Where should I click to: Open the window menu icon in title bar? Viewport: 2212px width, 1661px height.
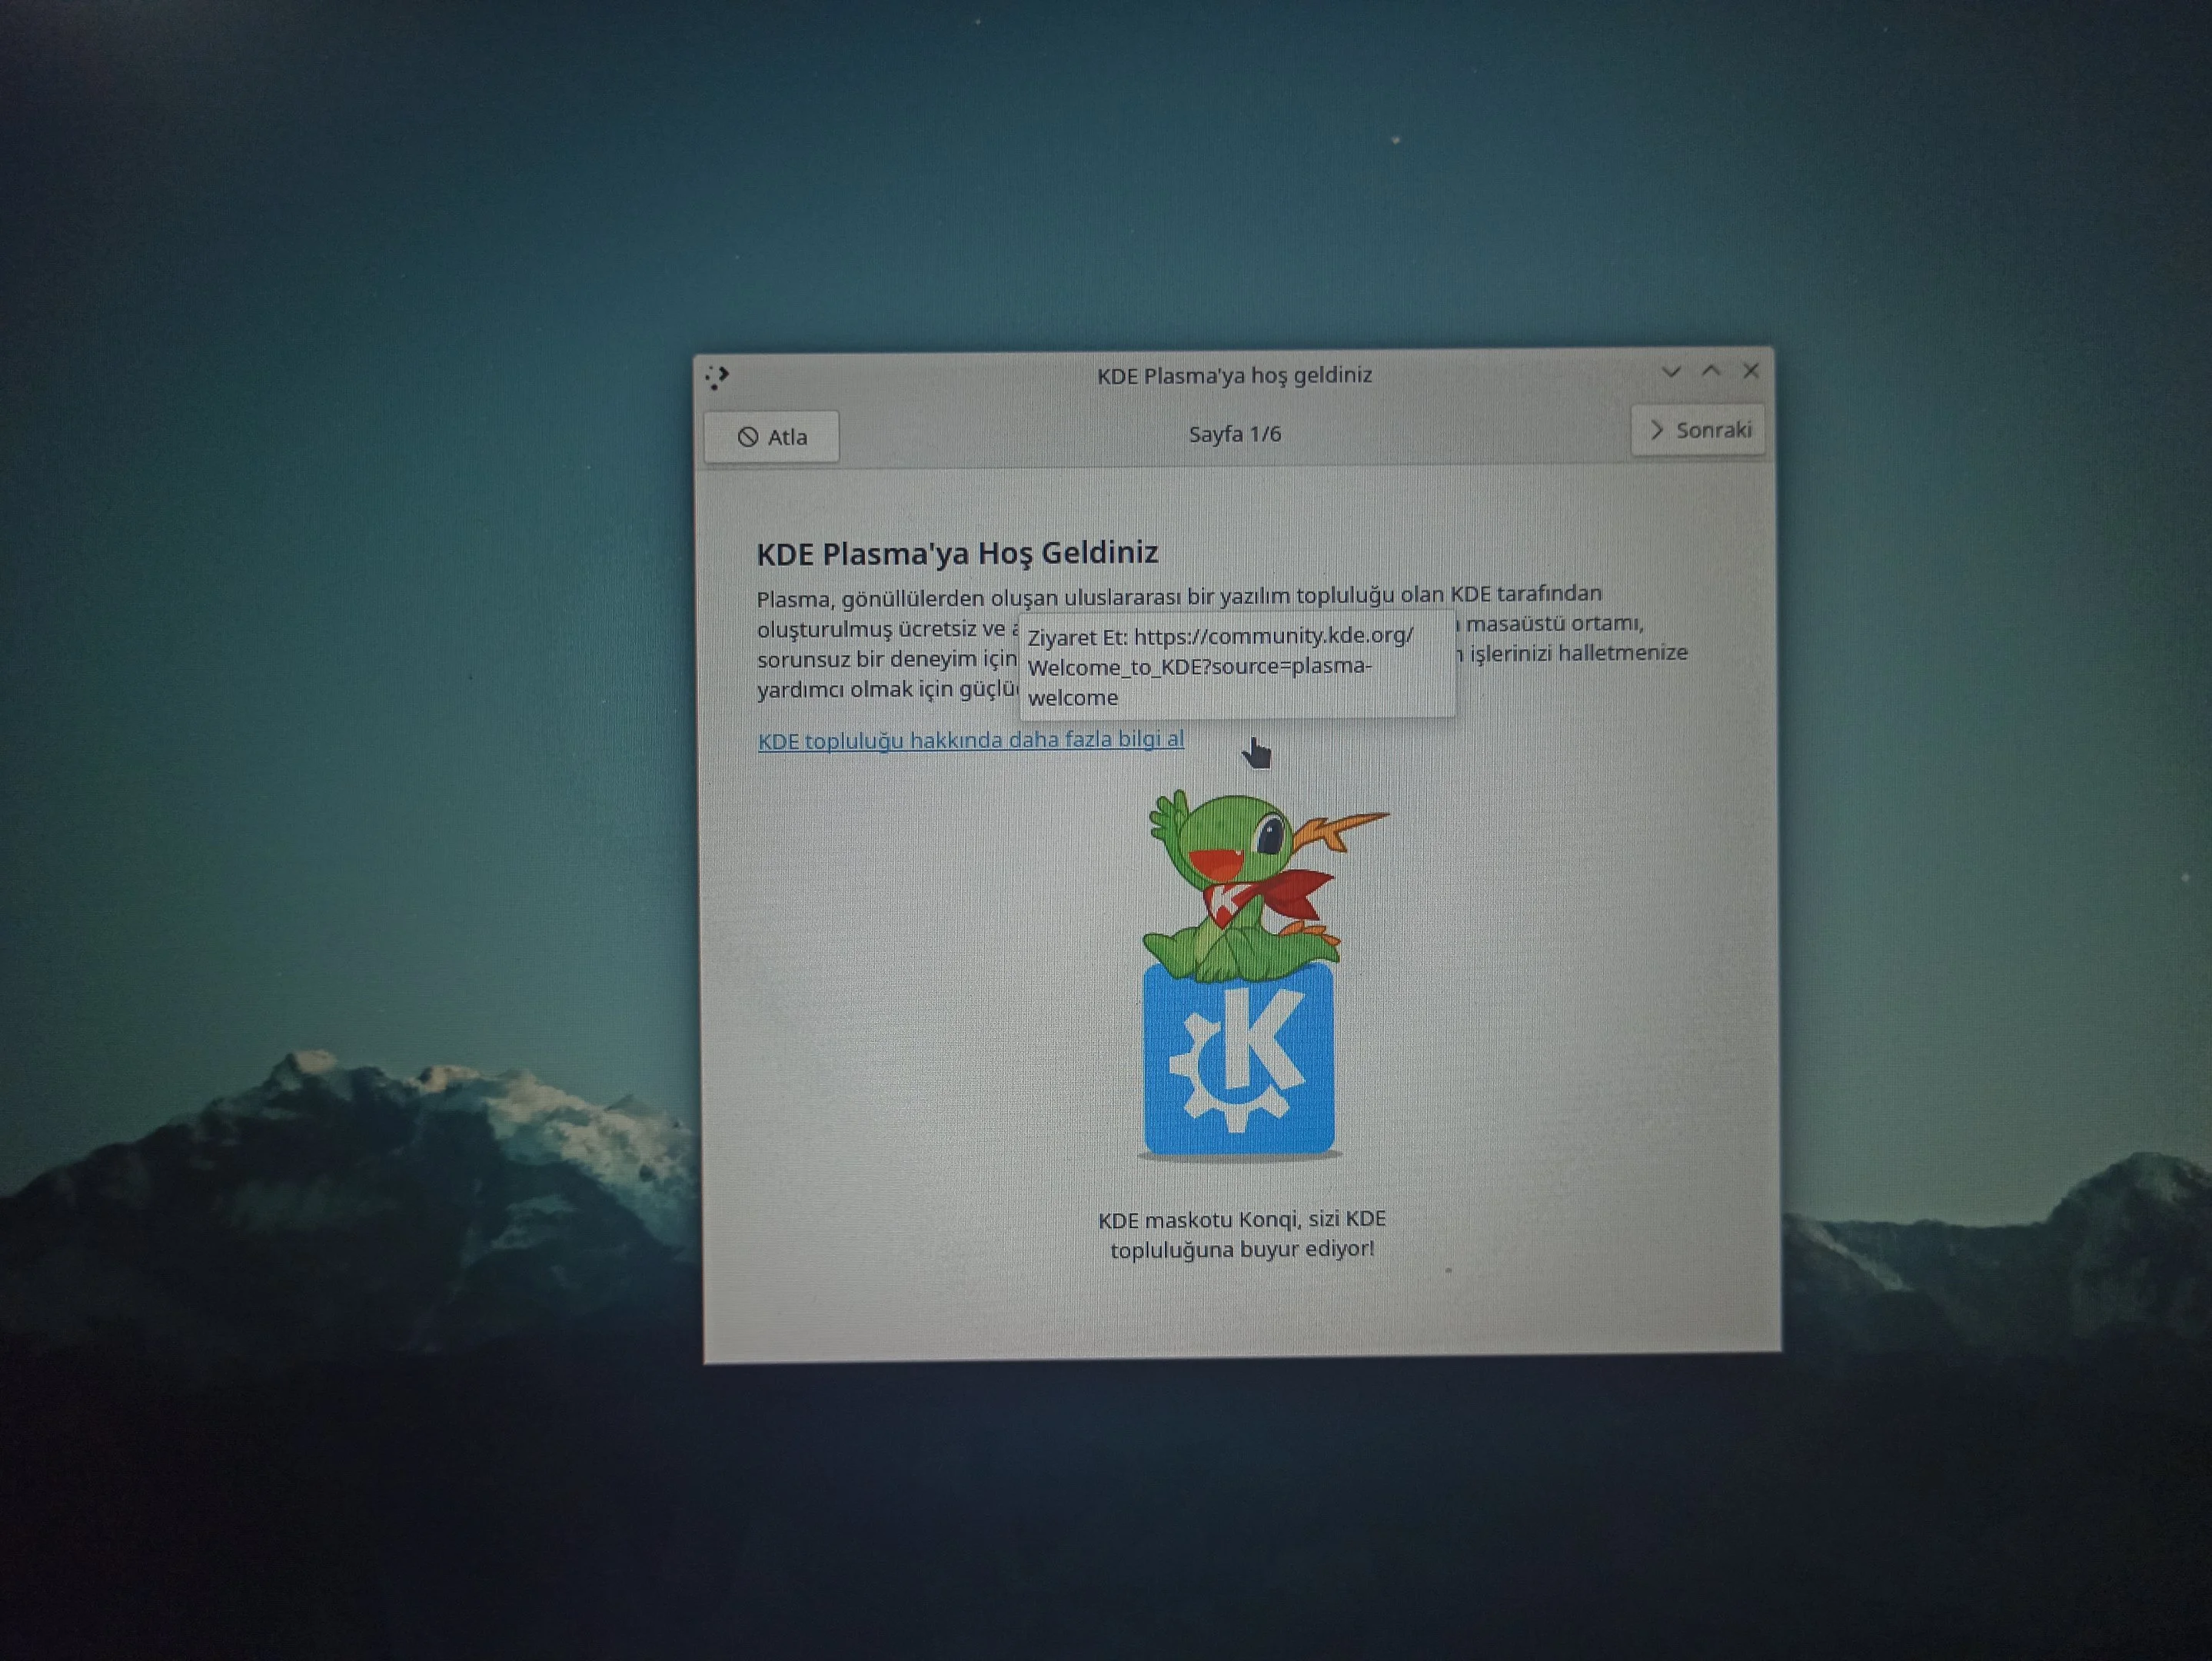(717, 377)
